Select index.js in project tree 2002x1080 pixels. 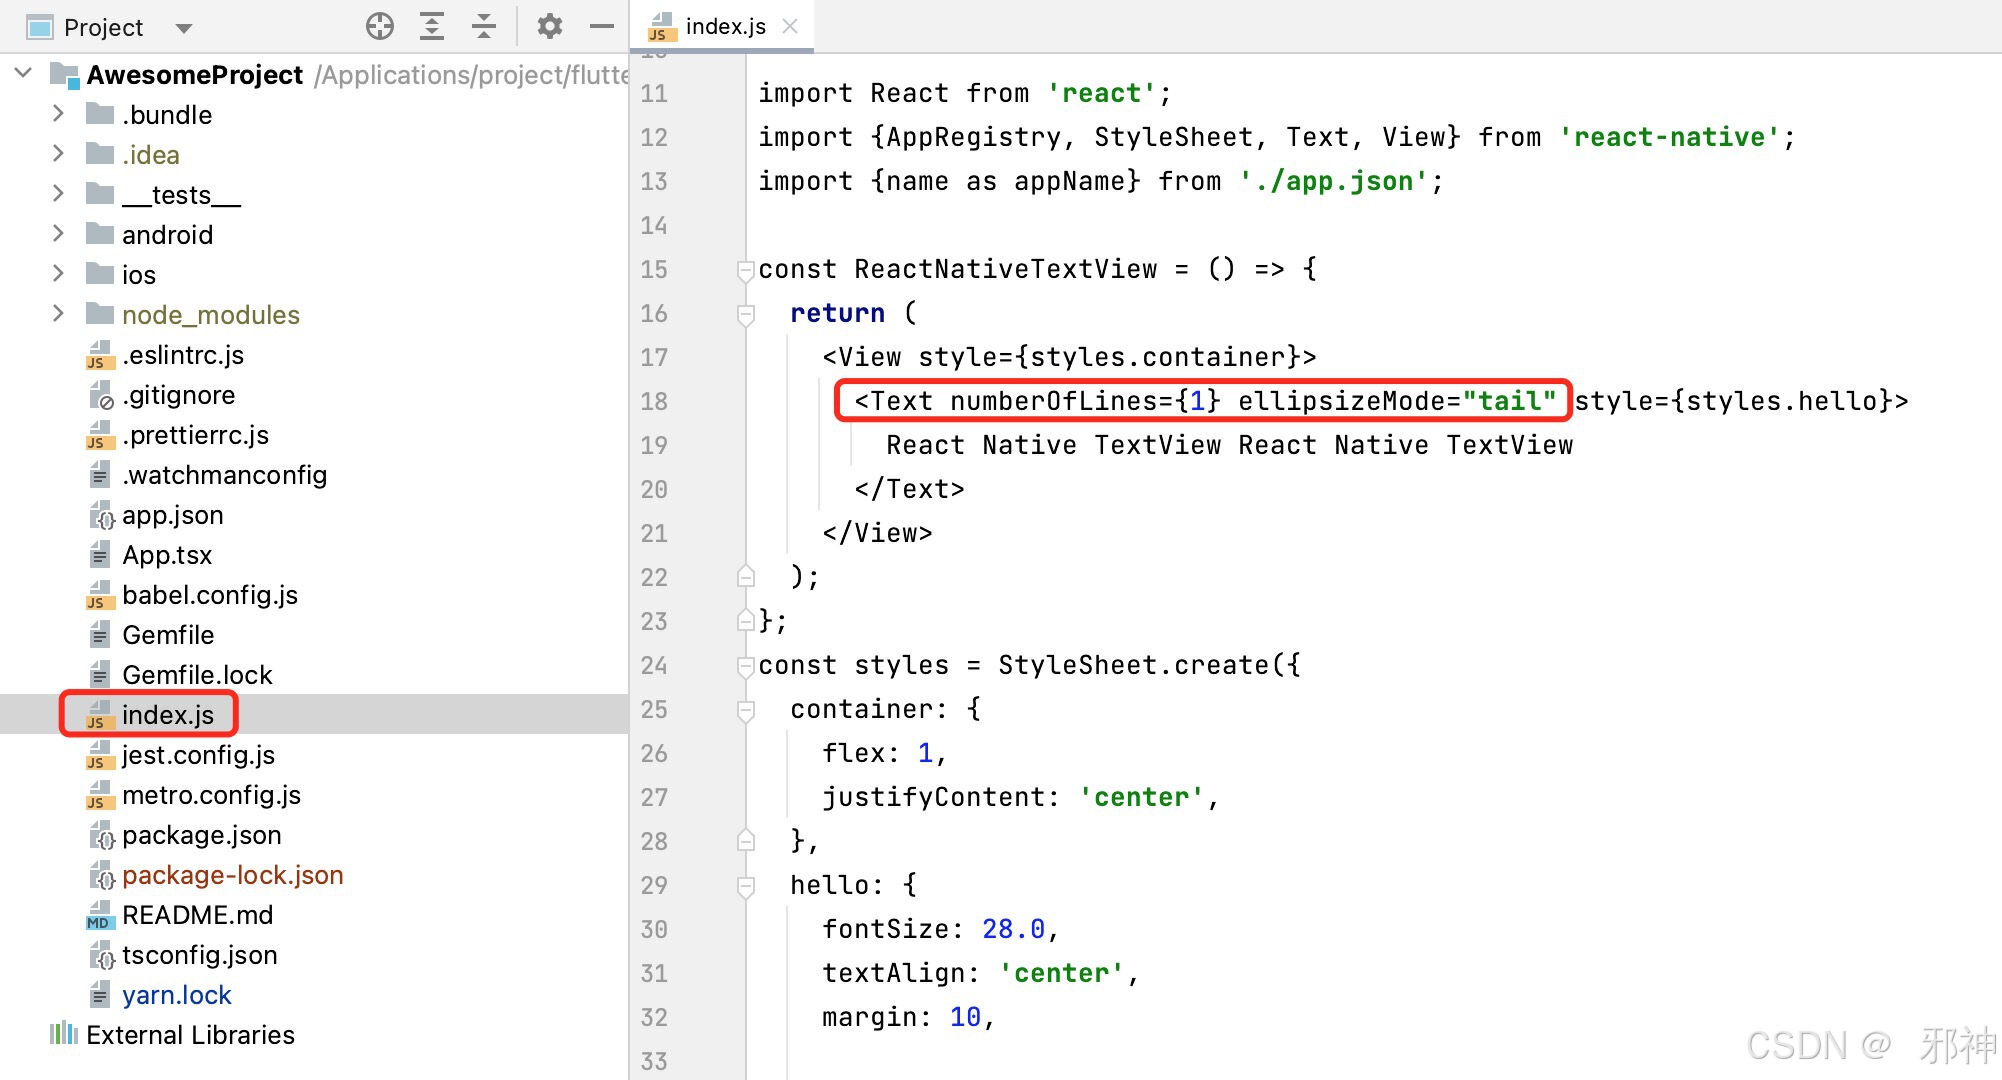click(168, 715)
